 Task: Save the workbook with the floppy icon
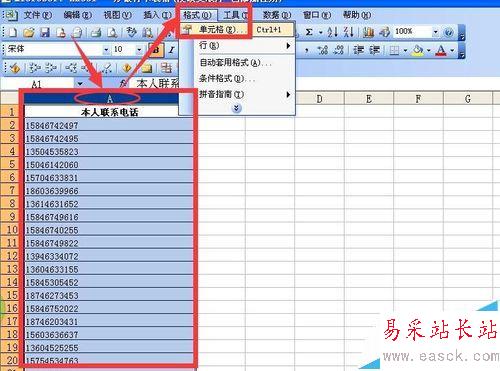point(45,32)
